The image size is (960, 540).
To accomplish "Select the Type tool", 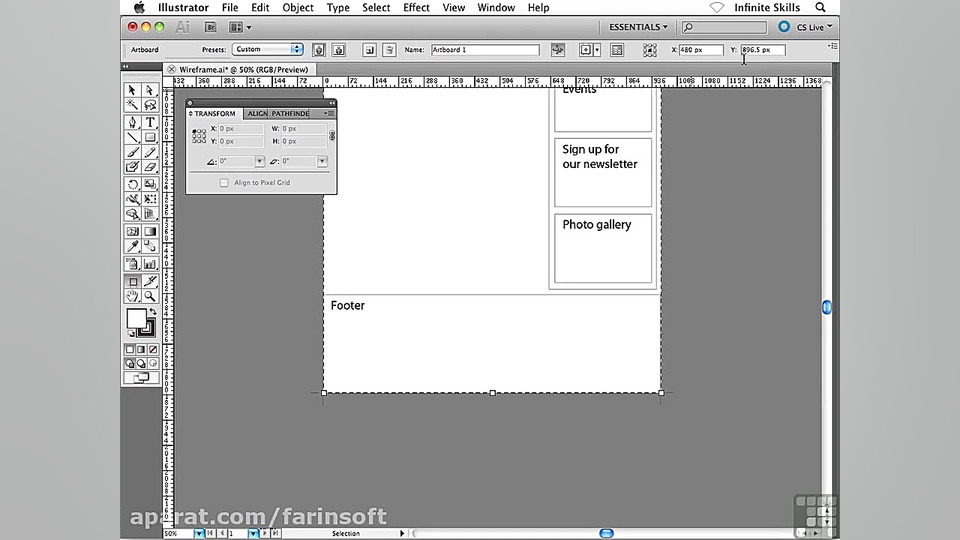I will click(x=150, y=122).
